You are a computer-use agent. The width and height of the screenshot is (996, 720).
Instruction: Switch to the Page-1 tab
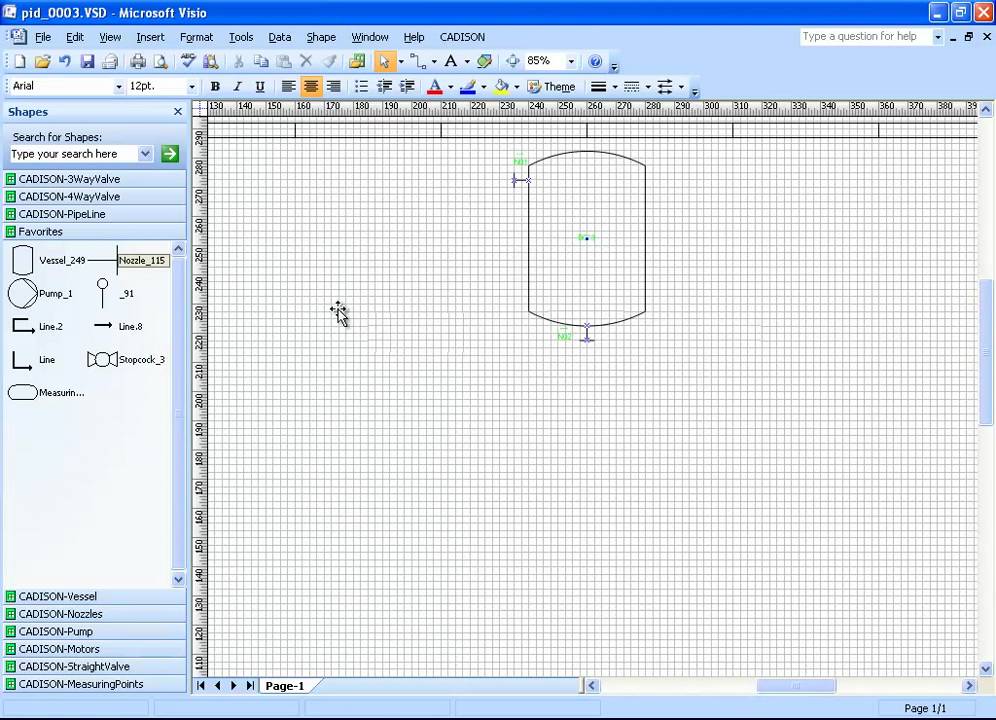click(285, 686)
